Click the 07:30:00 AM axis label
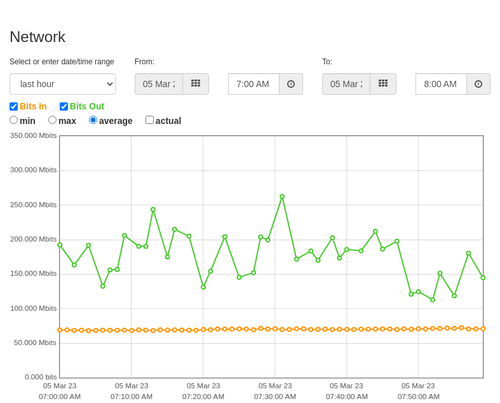500x403 pixels. pyautogui.click(x=275, y=397)
